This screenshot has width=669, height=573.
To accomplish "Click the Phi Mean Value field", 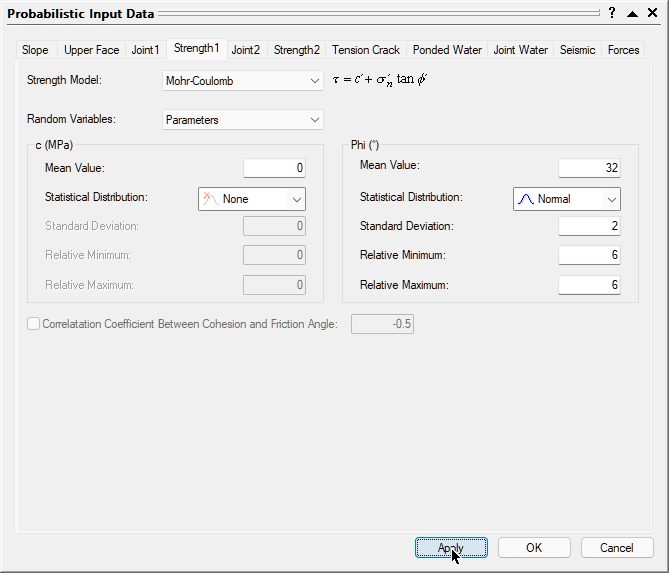I will click(x=589, y=168).
